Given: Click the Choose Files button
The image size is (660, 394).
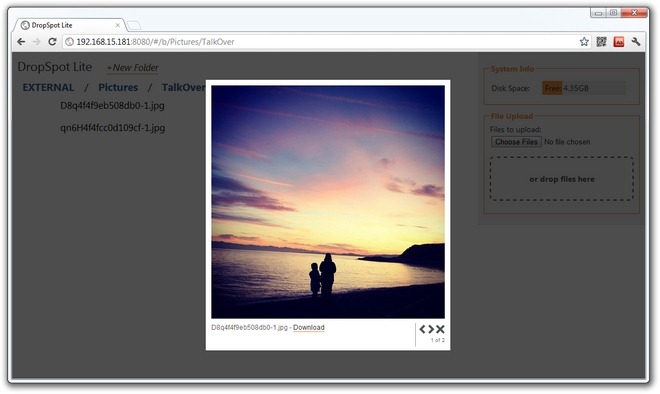Looking at the screenshot, I should (516, 142).
